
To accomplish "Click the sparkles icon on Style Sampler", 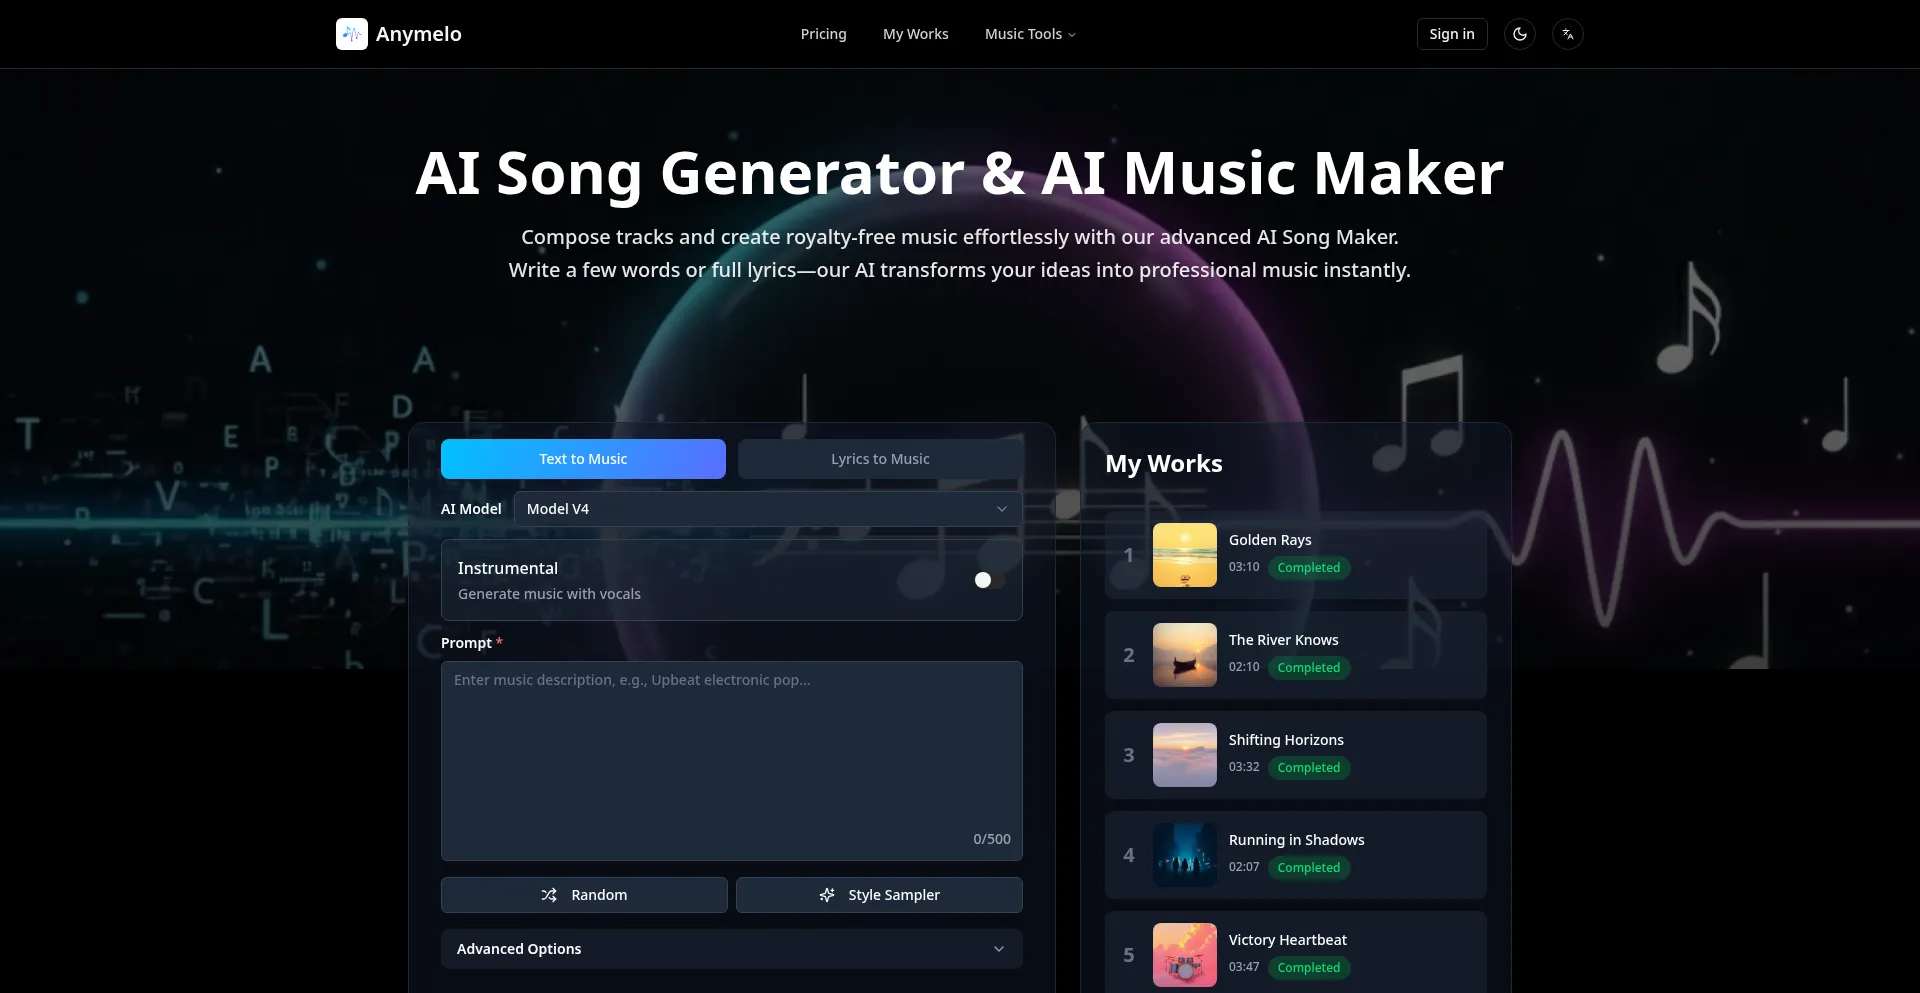I will [x=827, y=895].
